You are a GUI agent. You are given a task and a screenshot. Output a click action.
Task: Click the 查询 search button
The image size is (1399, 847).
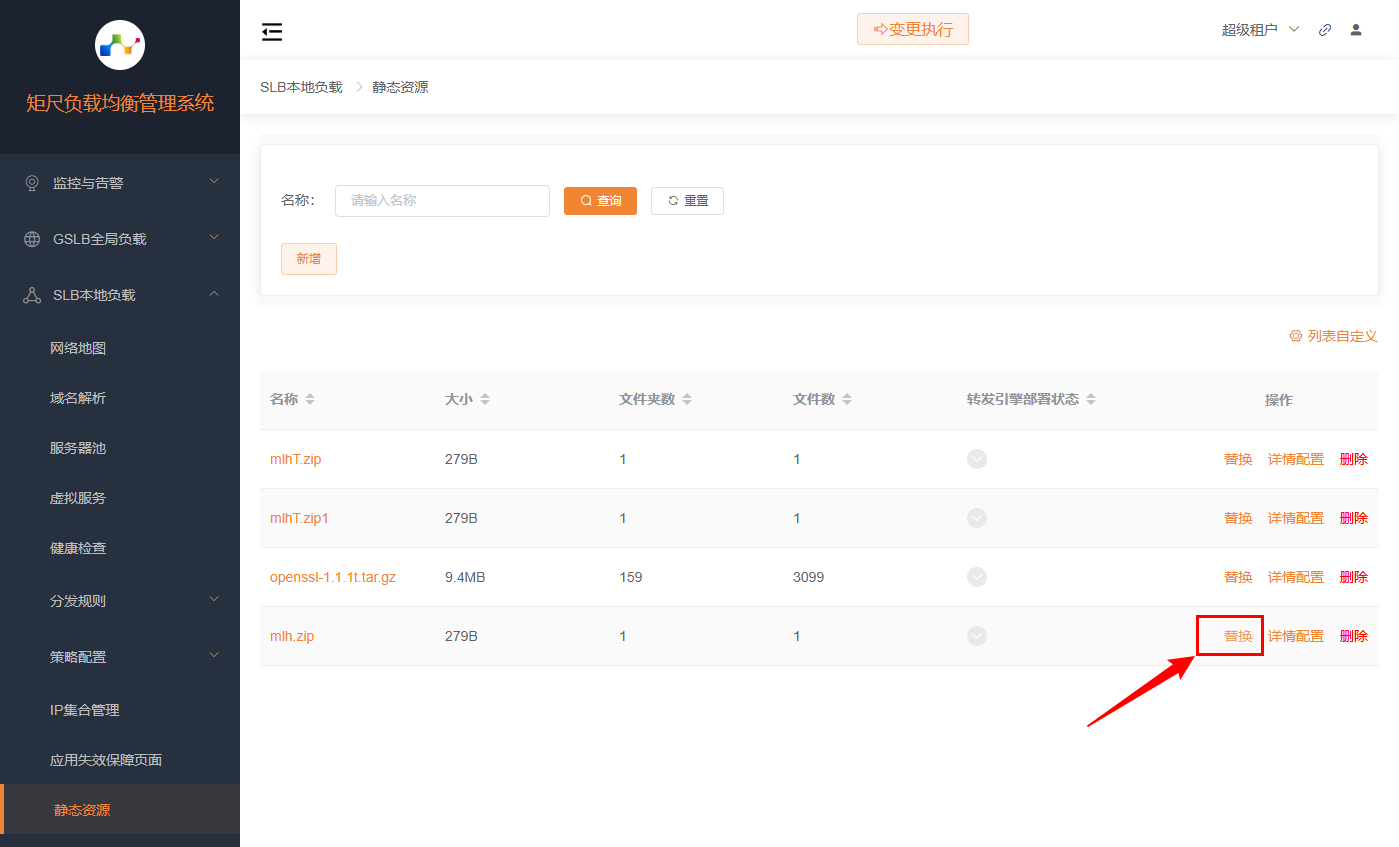[600, 201]
